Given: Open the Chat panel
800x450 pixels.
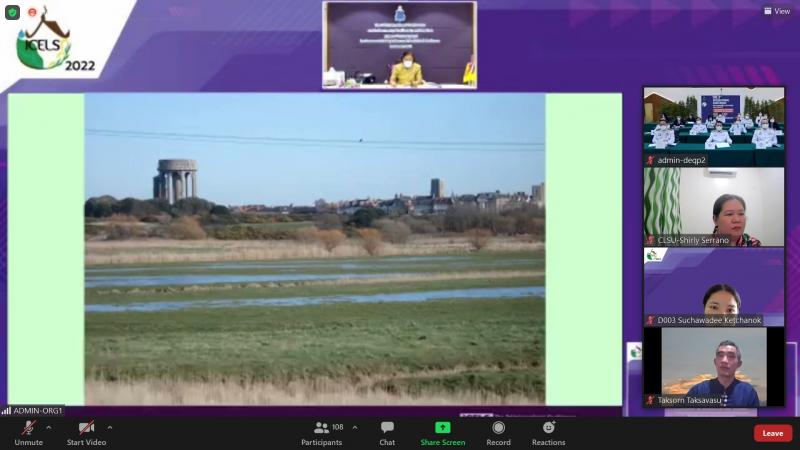Looking at the screenshot, I should click(387, 433).
